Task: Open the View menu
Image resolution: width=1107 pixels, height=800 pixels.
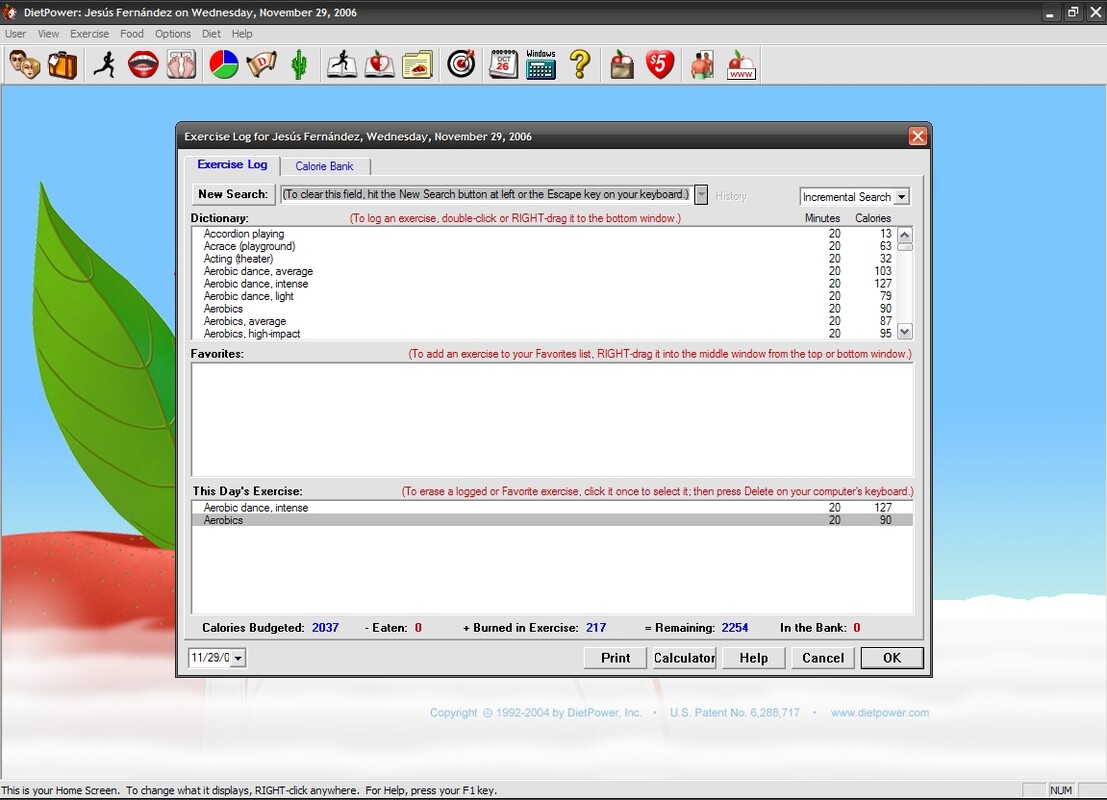Action: click(48, 34)
